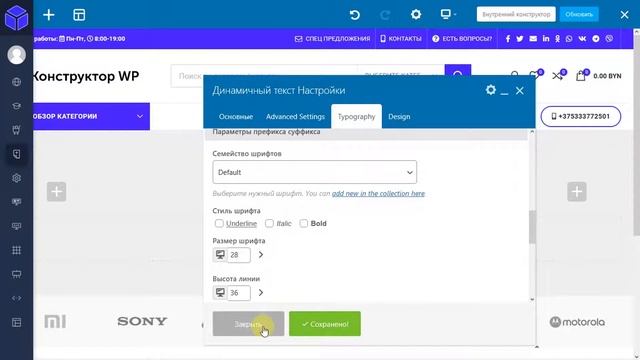Click the blue Обновить button

coord(579,14)
